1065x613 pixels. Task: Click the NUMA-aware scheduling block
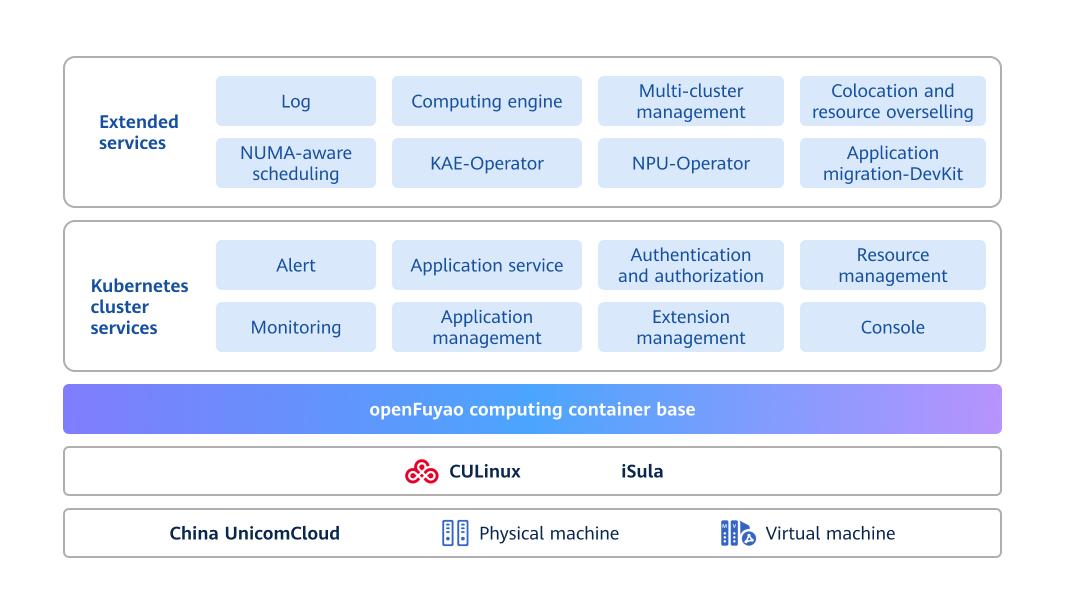295,163
